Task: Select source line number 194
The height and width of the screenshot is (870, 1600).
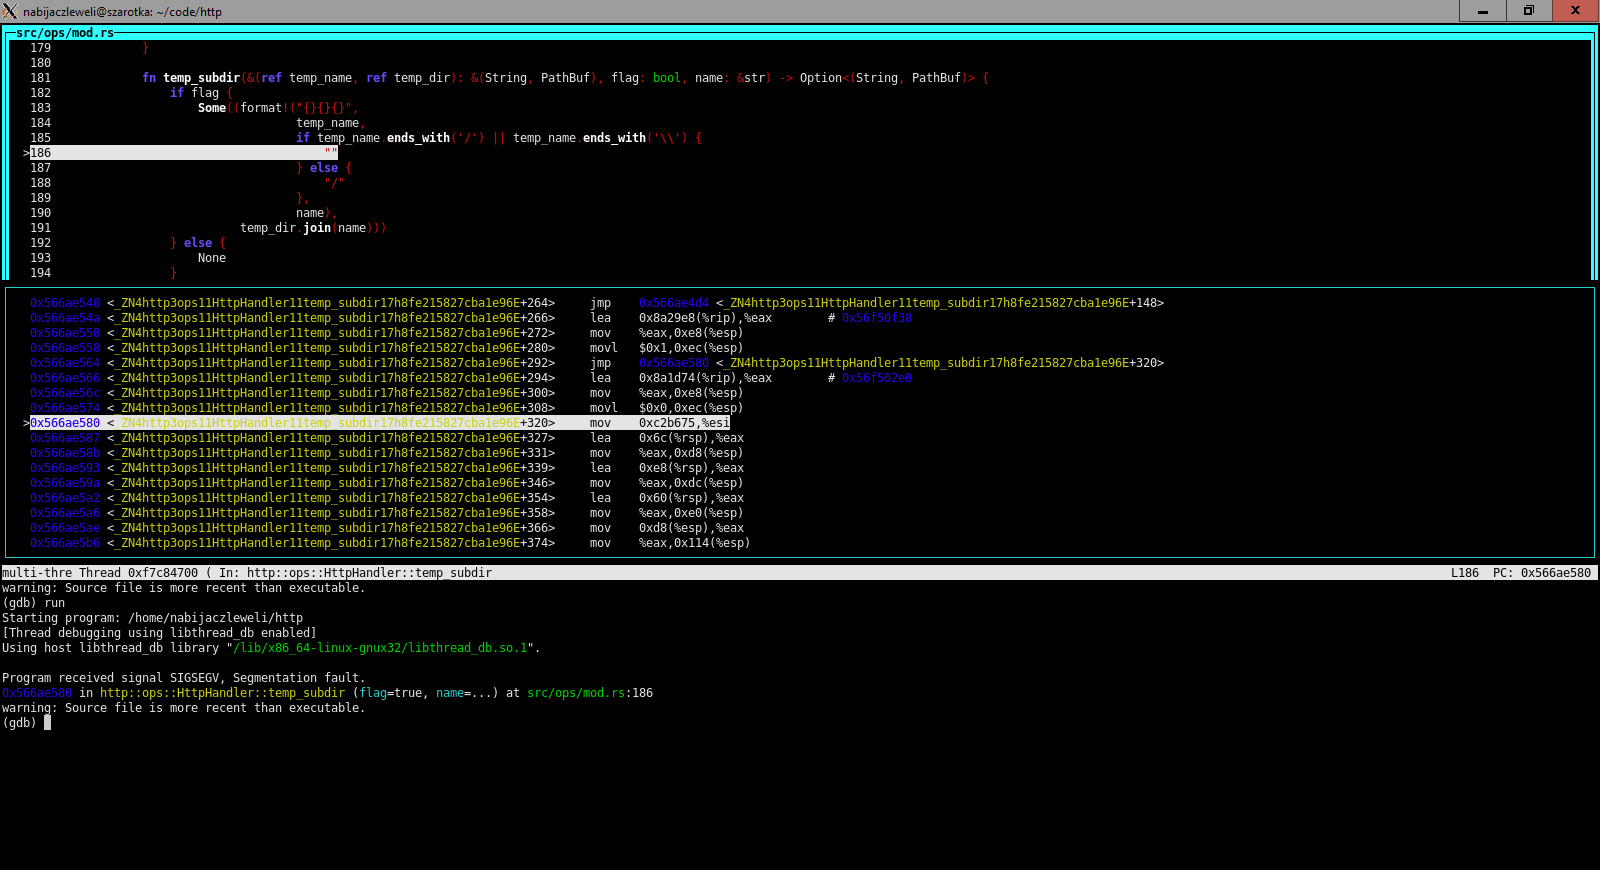Action: point(40,273)
